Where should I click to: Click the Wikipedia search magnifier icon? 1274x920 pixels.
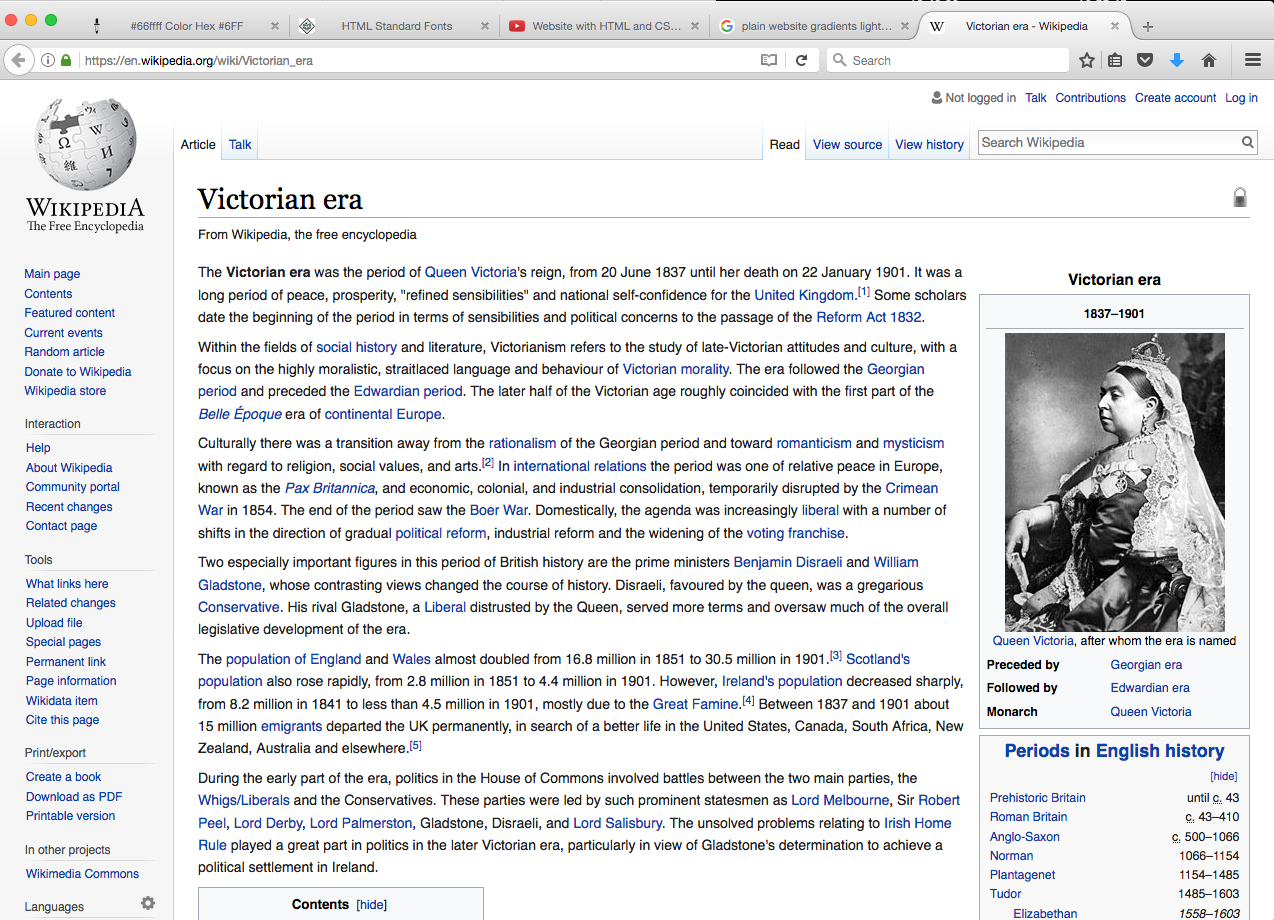point(1248,143)
